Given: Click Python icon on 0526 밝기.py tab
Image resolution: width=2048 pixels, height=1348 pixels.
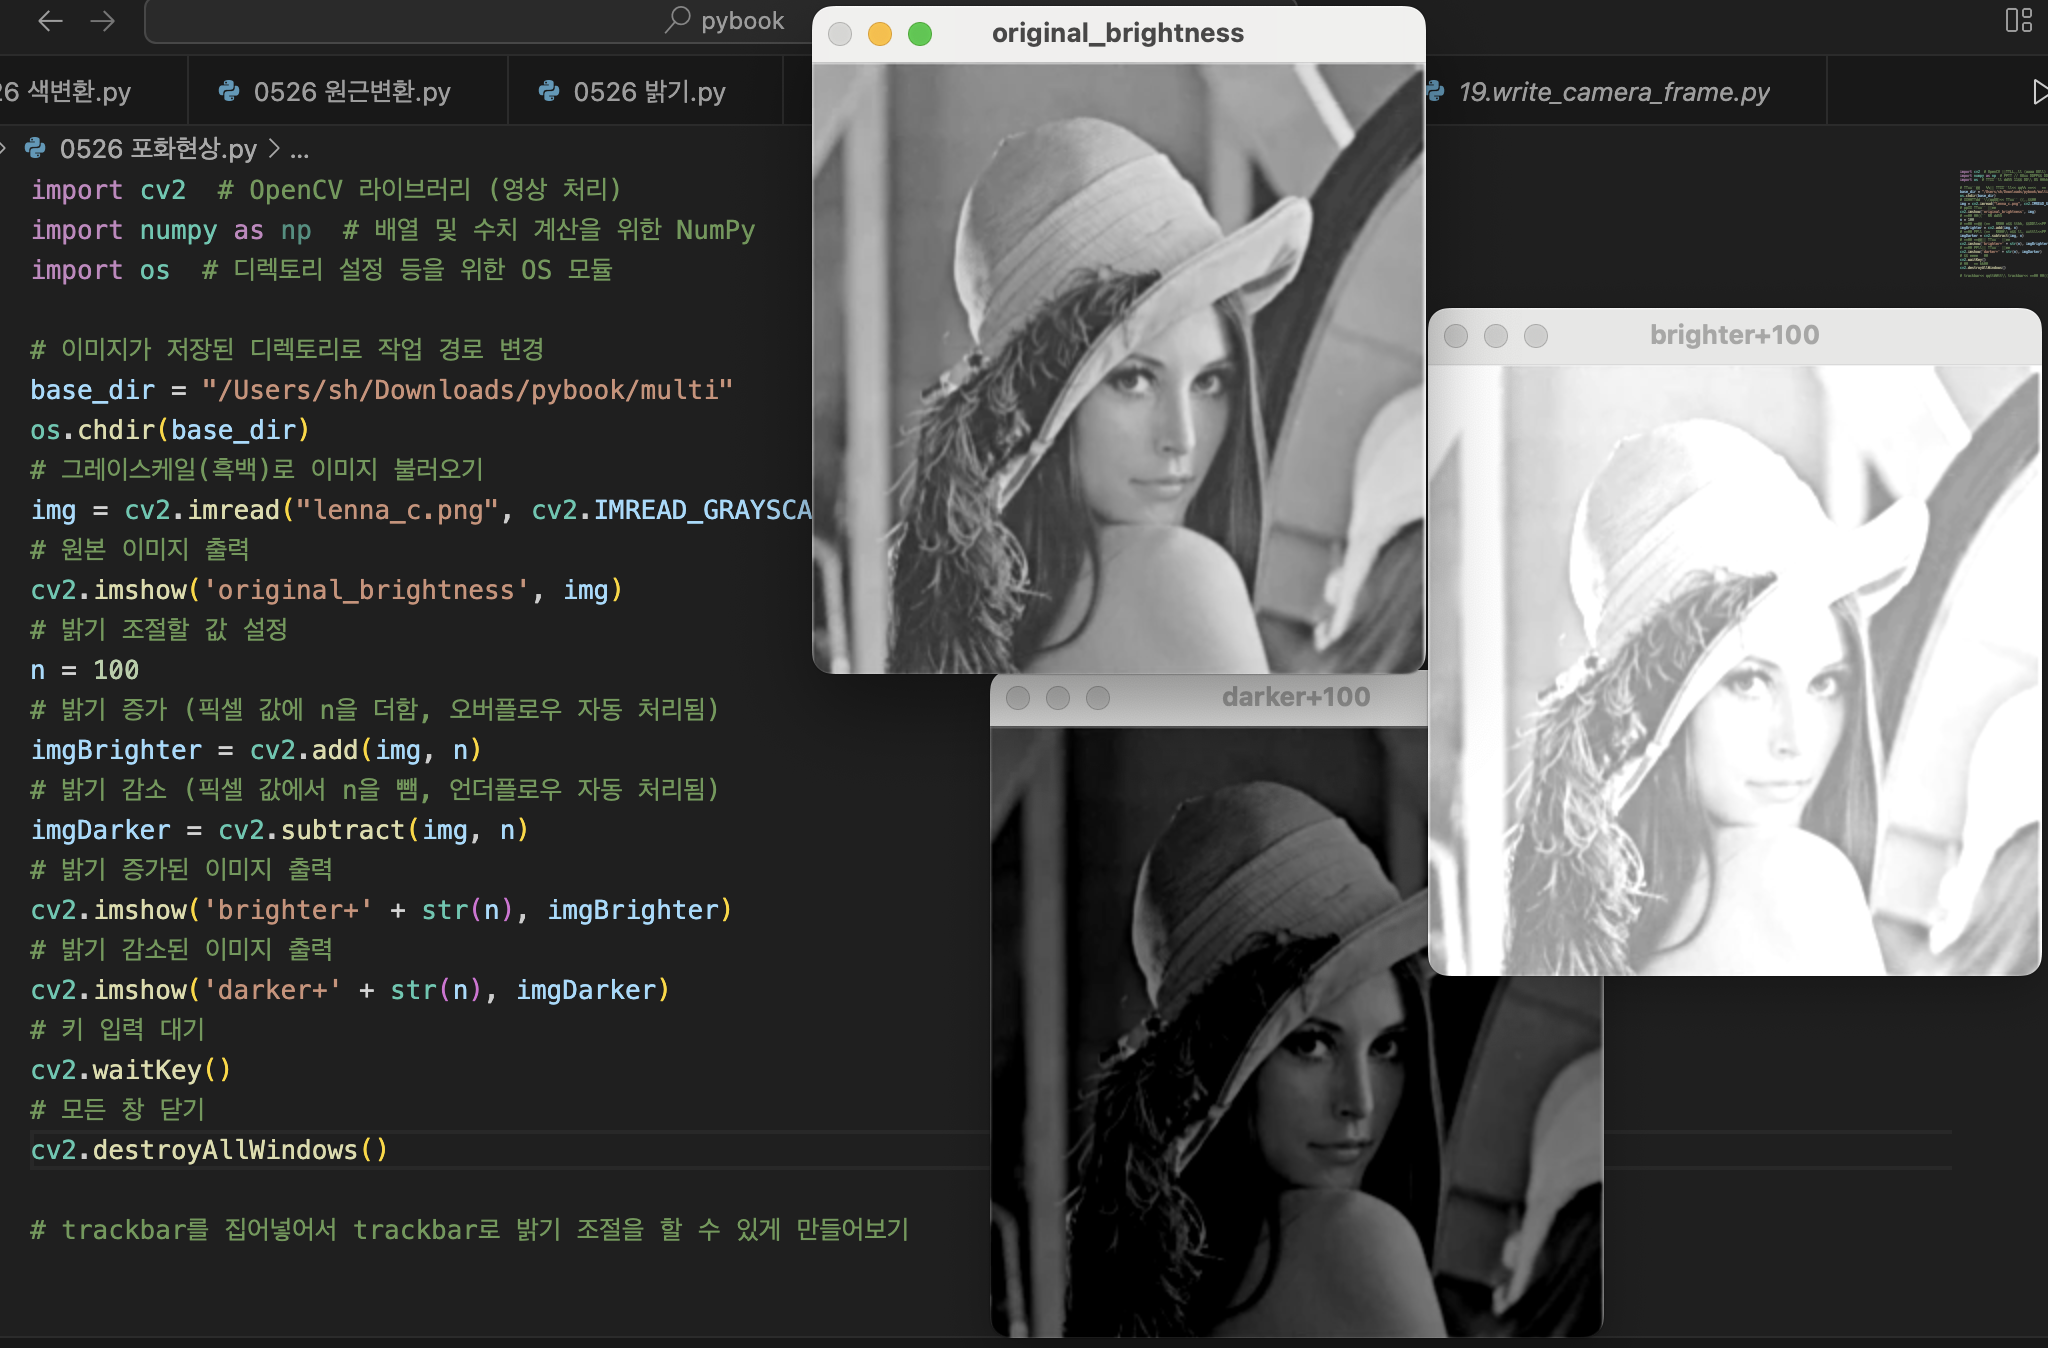Looking at the screenshot, I should (x=549, y=91).
